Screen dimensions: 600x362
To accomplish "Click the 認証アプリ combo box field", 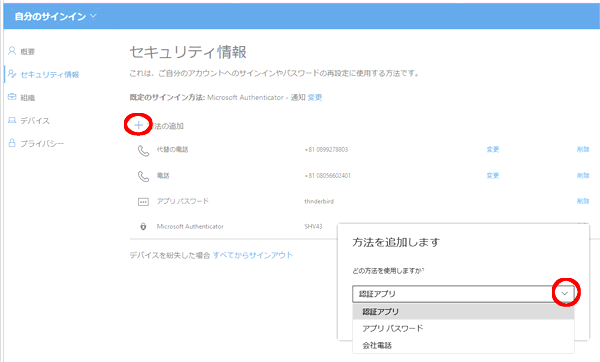I will [x=463, y=294].
